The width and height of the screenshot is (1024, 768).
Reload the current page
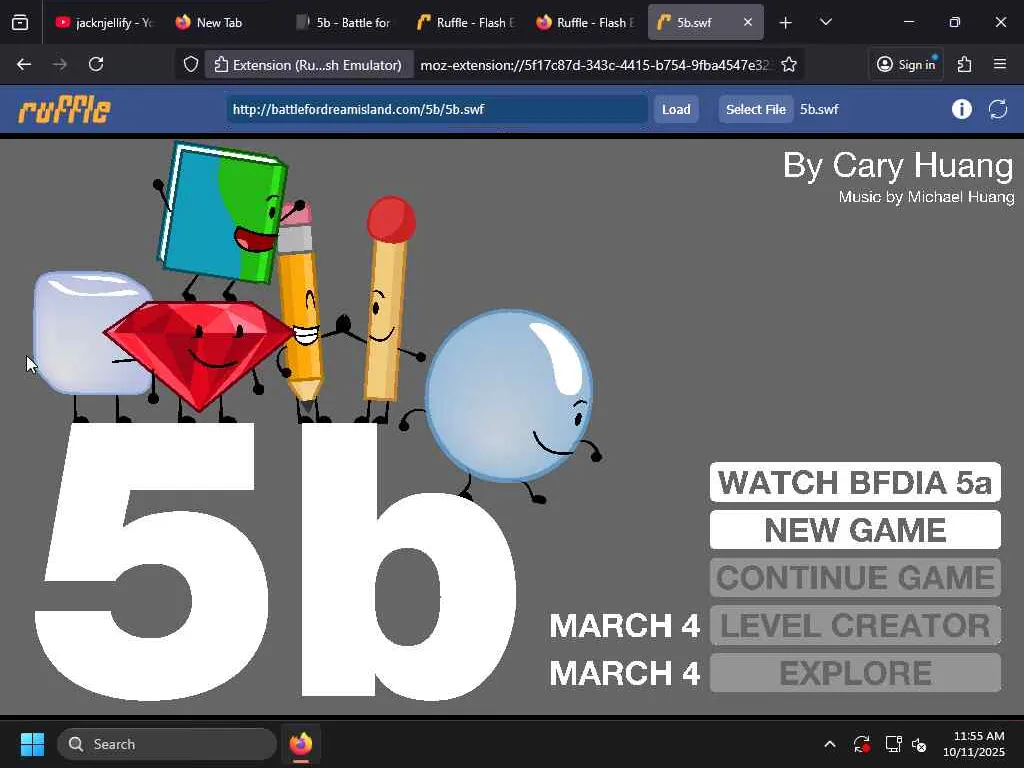tap(96, 64)
